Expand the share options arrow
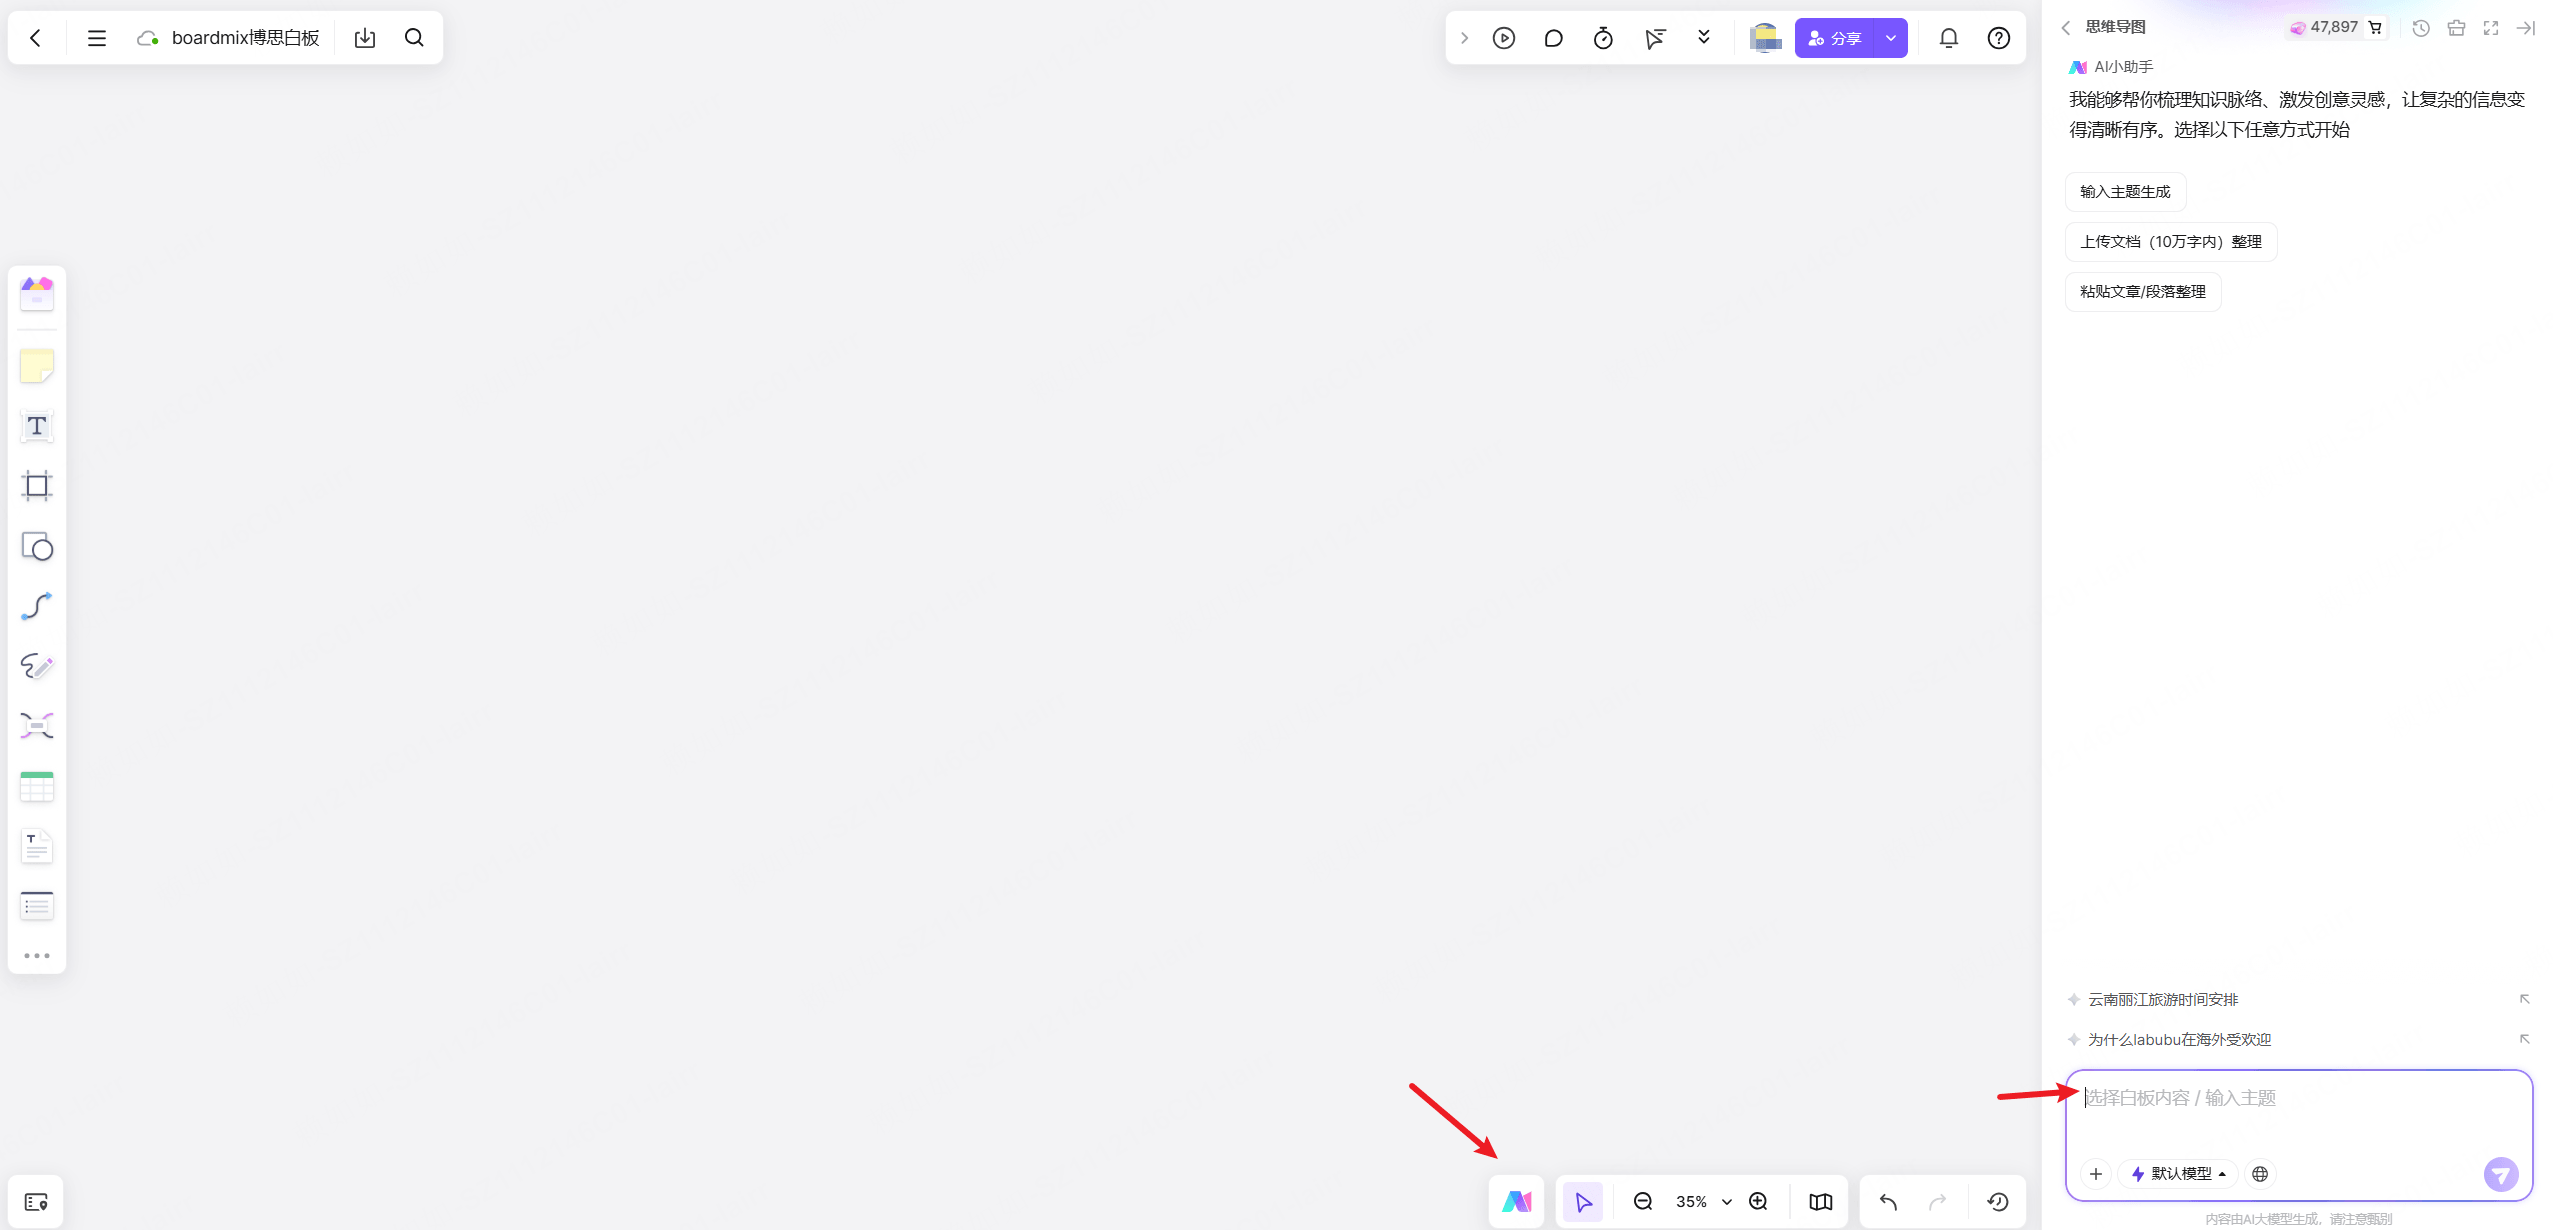 1890,38
